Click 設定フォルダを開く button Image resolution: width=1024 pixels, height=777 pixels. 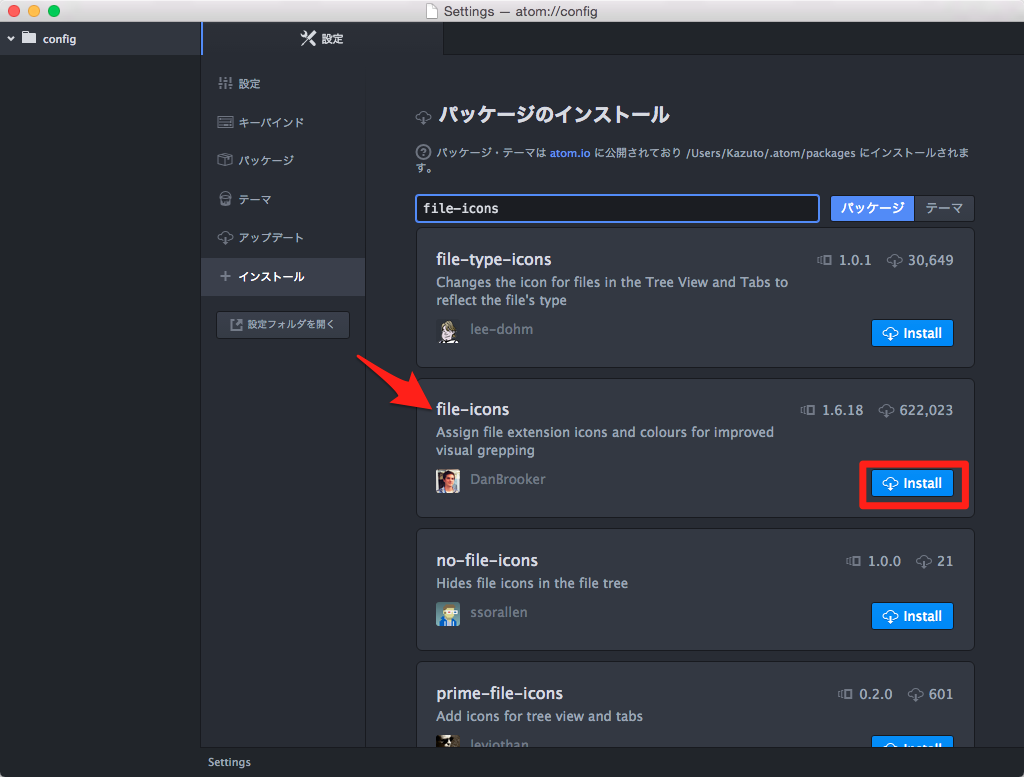tap(283, 325)
